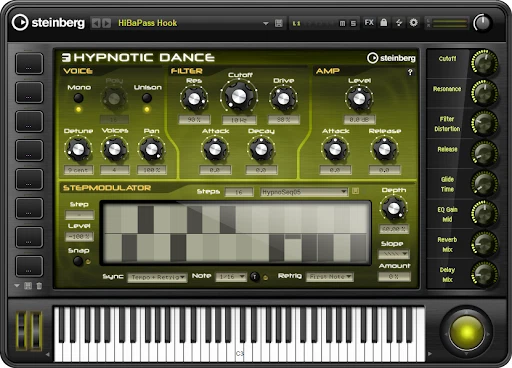The width and height of the screenshot is (512, 368).
Task: Click the large filter Cutoff knob
Action: point(239,97)
